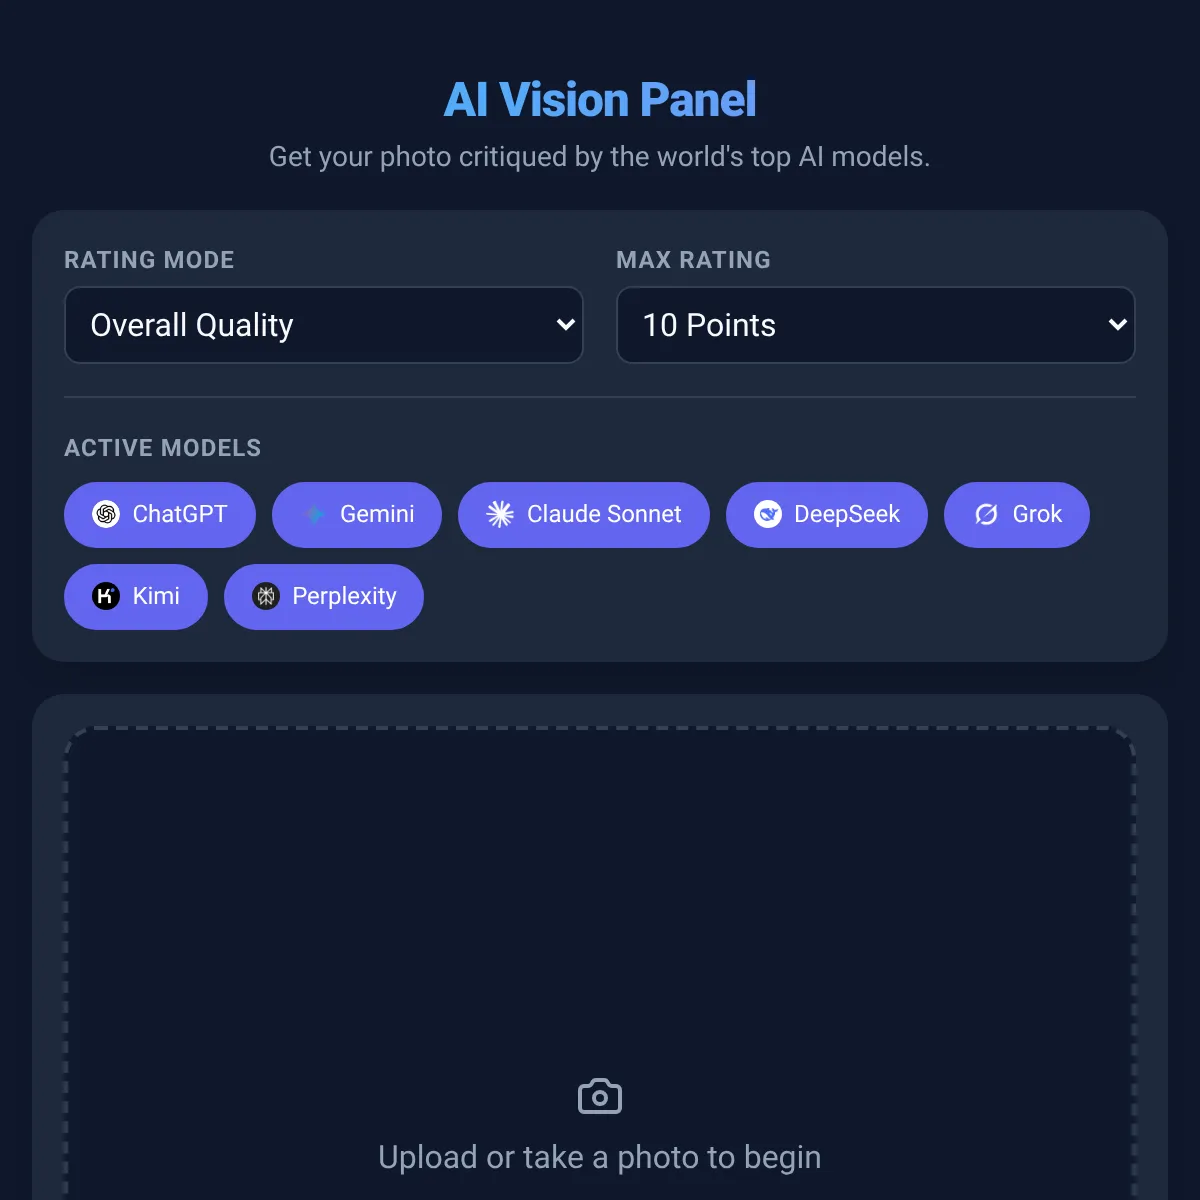Toggle the ChatGPT model chip

(x=160, y=514)
